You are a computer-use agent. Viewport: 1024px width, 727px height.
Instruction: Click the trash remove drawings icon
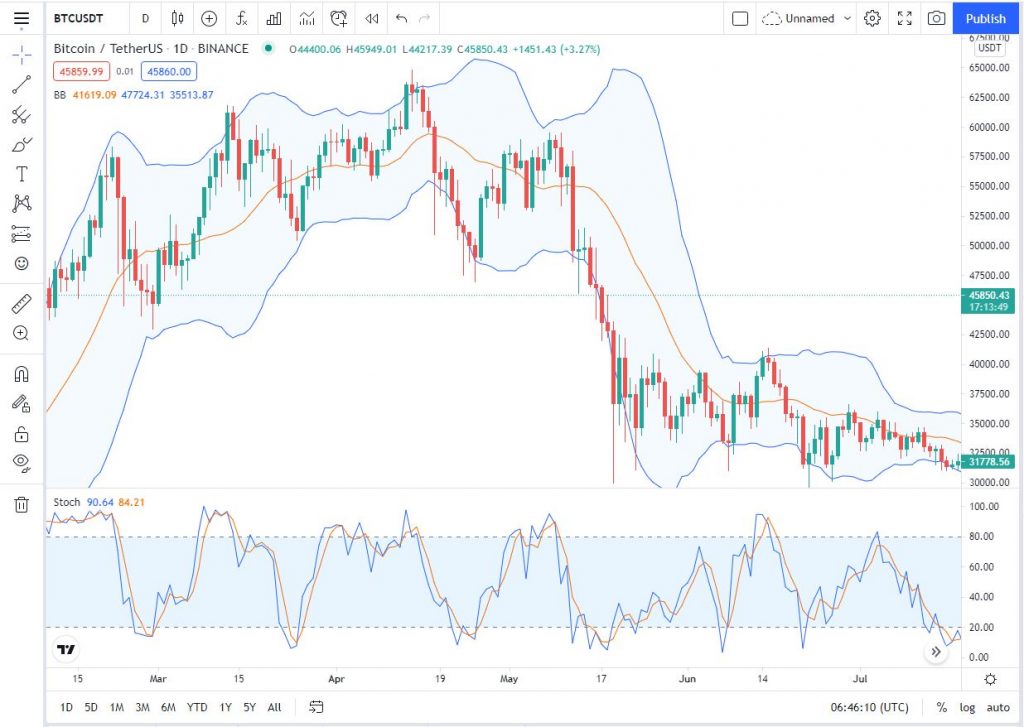pos(22,504)
